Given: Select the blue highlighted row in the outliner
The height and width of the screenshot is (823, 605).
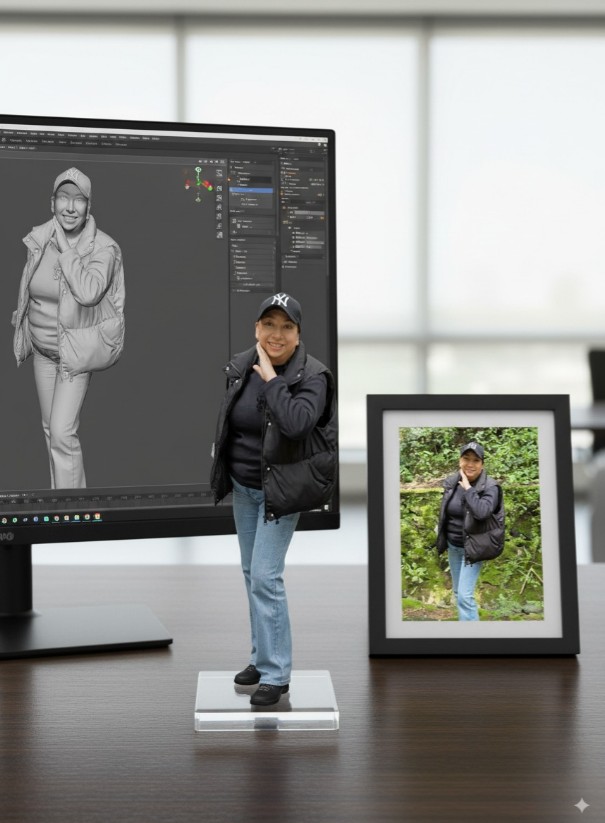Looking at the screenshot, I should coord(251,189).
